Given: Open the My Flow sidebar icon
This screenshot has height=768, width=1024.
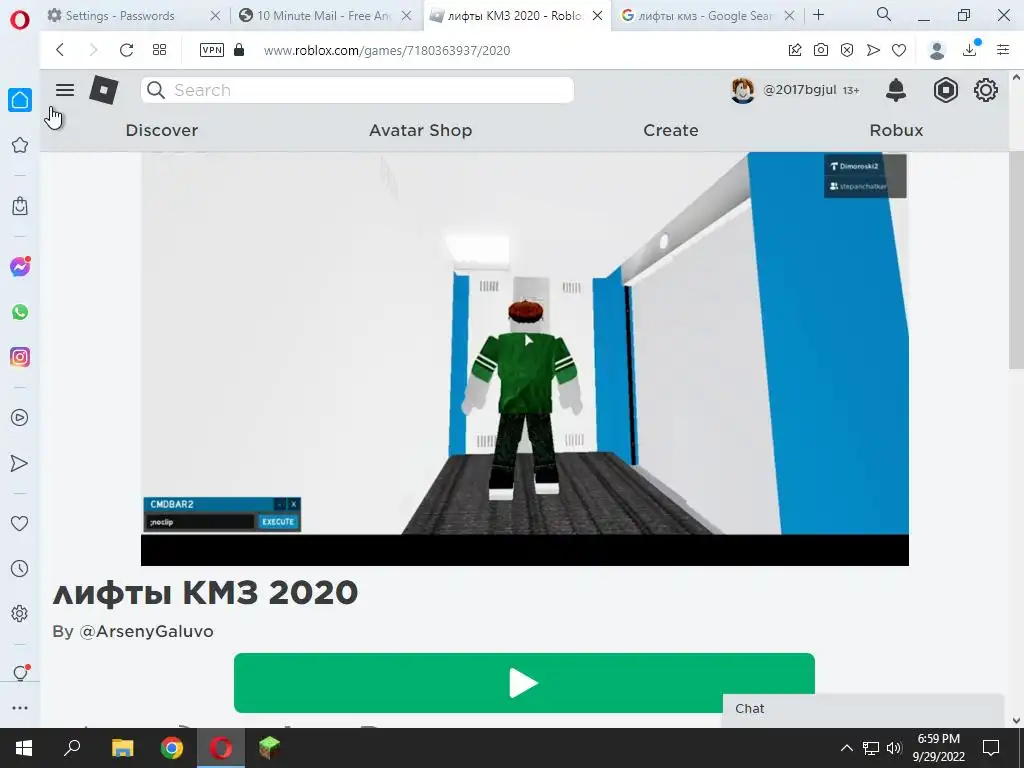Looking at the screenshot, I should point(20,463).
